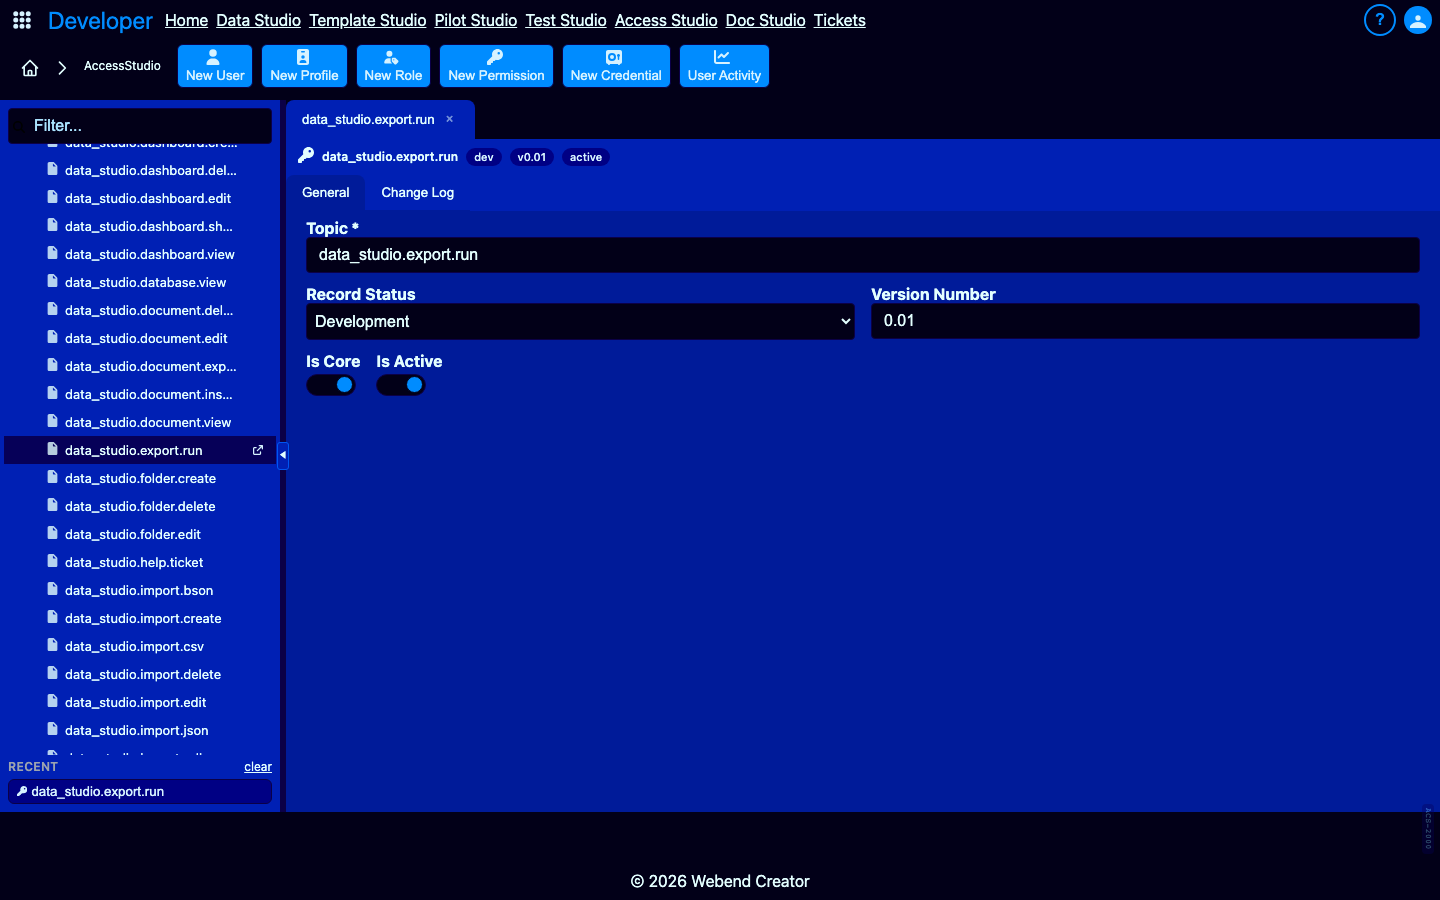Open data_studio.export.run in new window icon
The width and height of the screenshot is (1440, 900).
(x=258, y=450)
